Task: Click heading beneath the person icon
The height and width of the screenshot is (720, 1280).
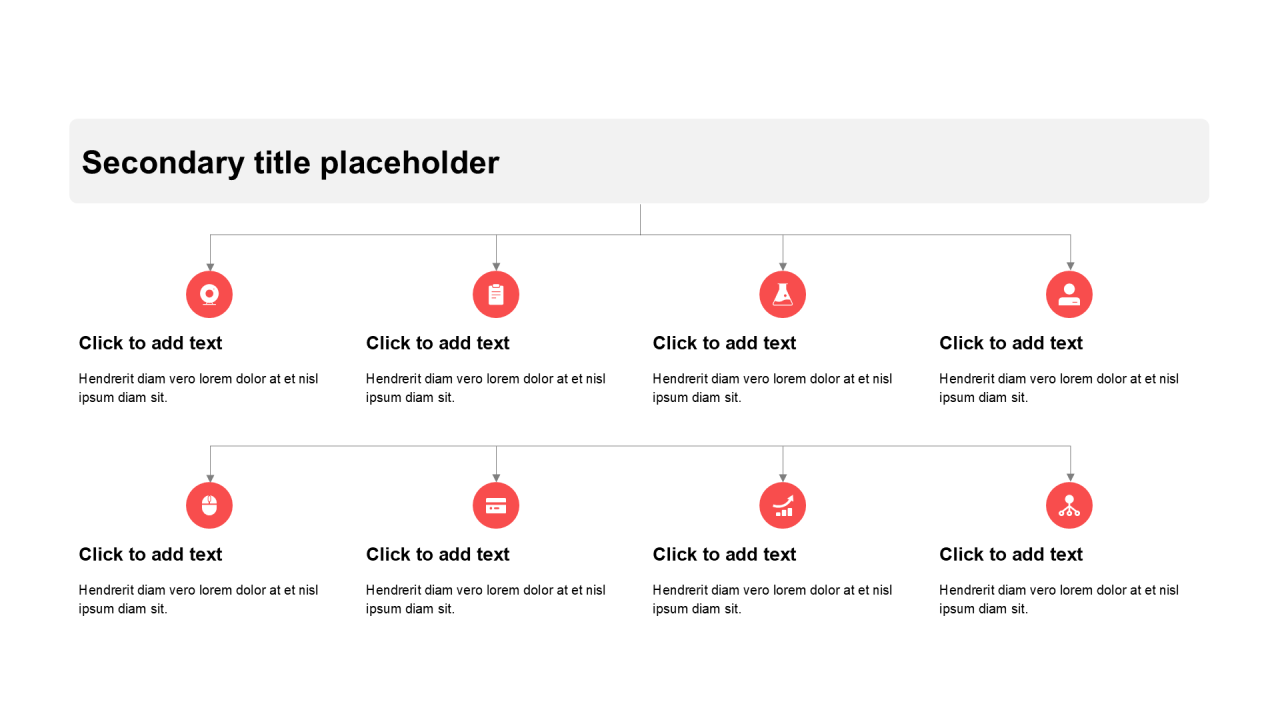Action: pos(1011,343)
